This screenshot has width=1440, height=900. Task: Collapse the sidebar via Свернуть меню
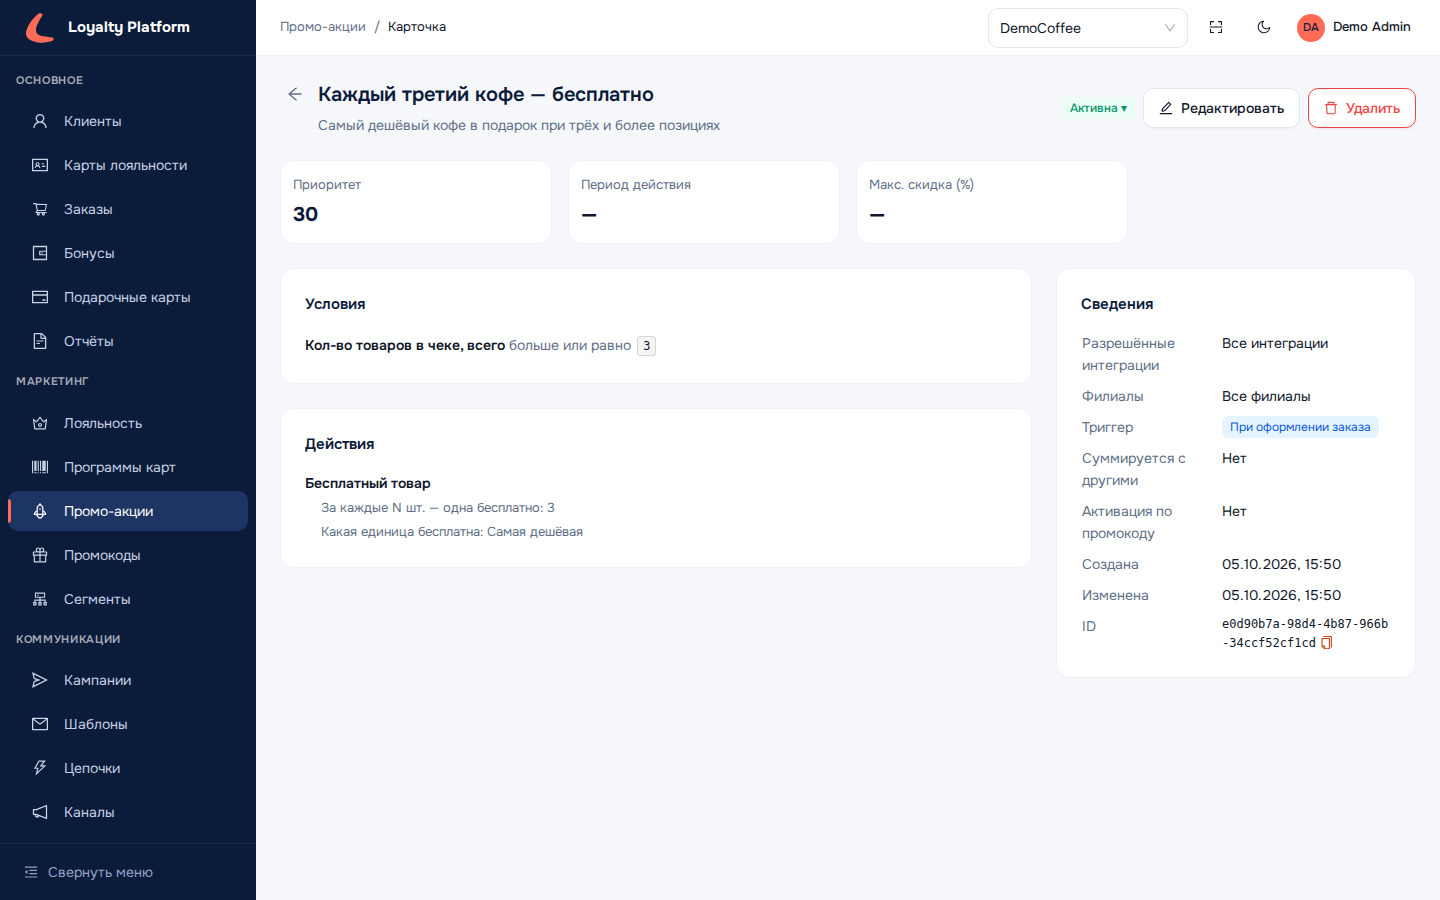(88, 872)
